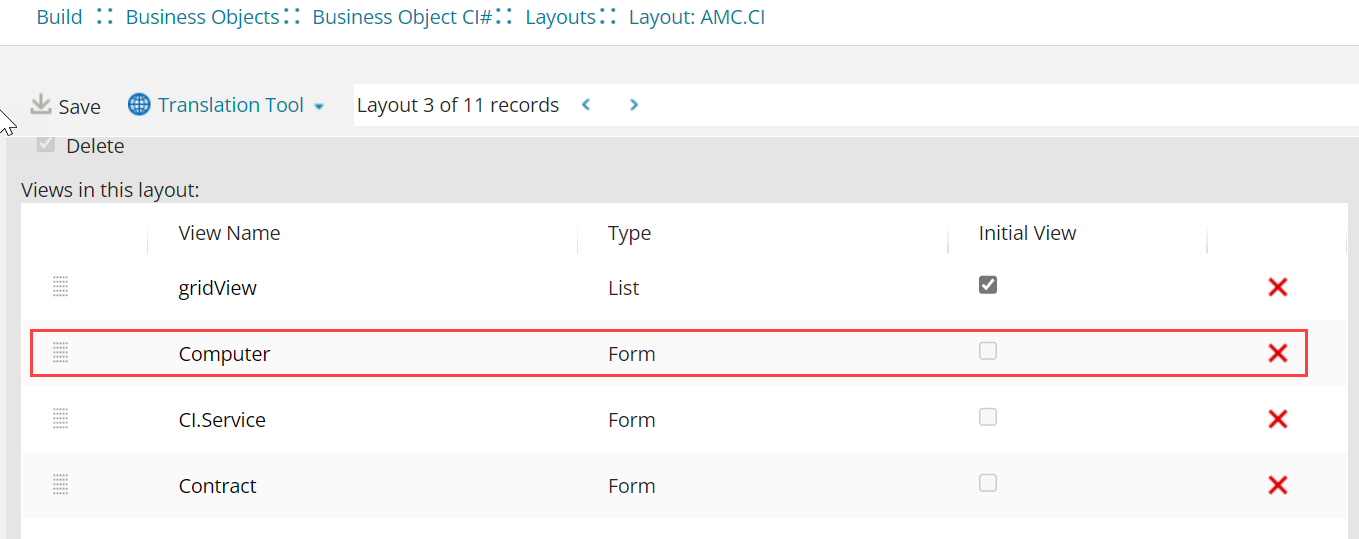Open Business Objects breadcrumb

[202, 18]
